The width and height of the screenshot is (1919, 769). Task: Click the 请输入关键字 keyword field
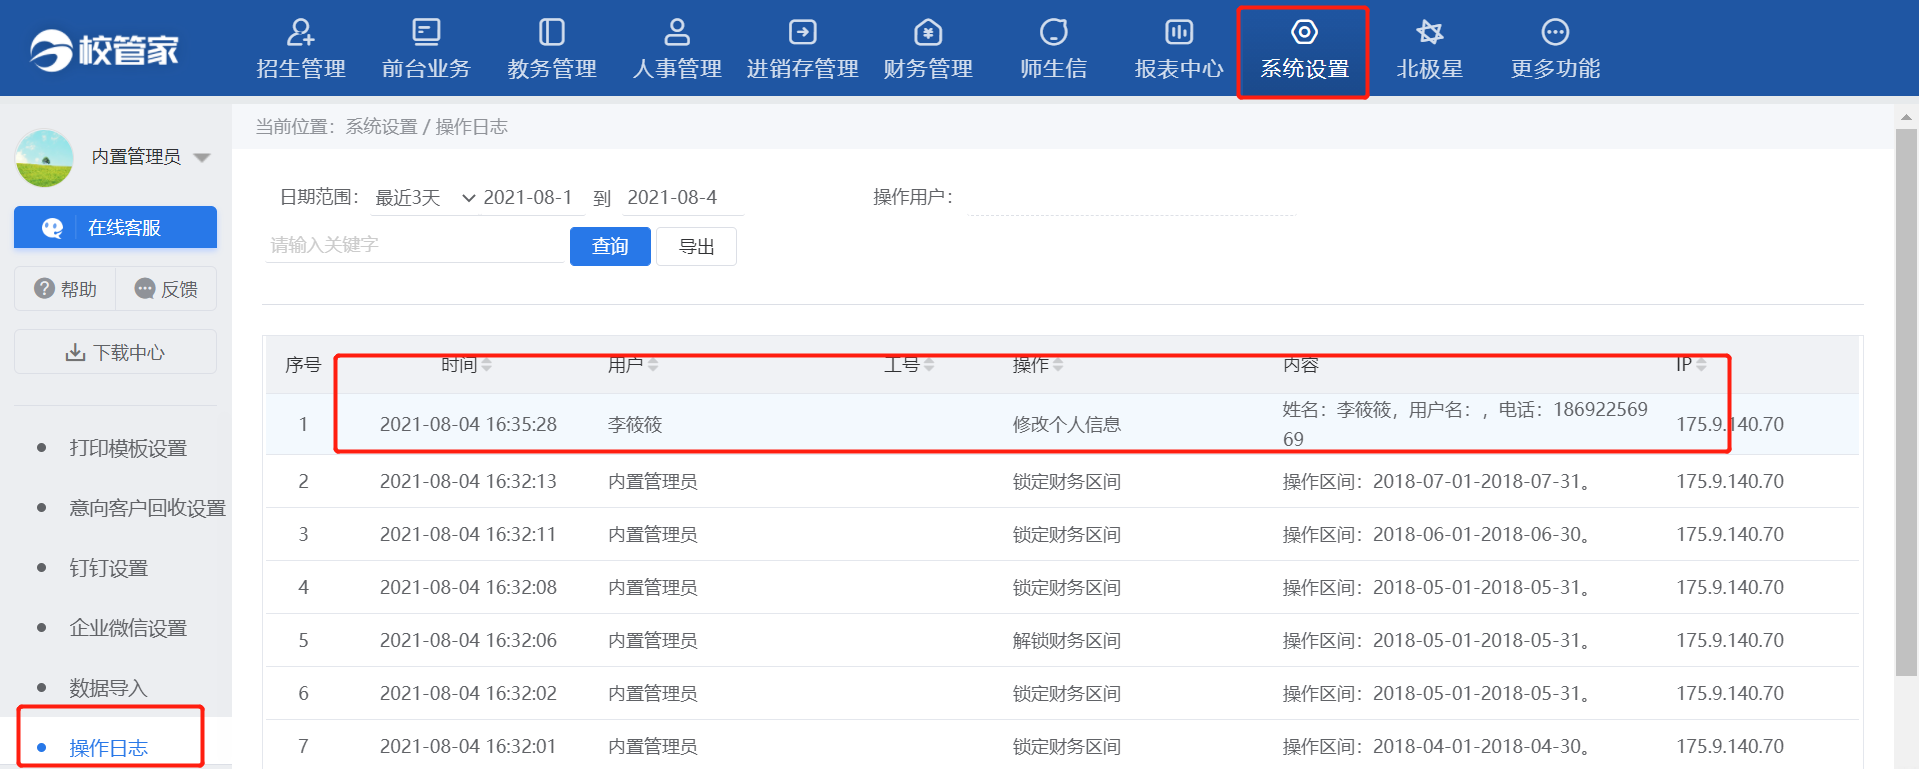click(415, 245)
